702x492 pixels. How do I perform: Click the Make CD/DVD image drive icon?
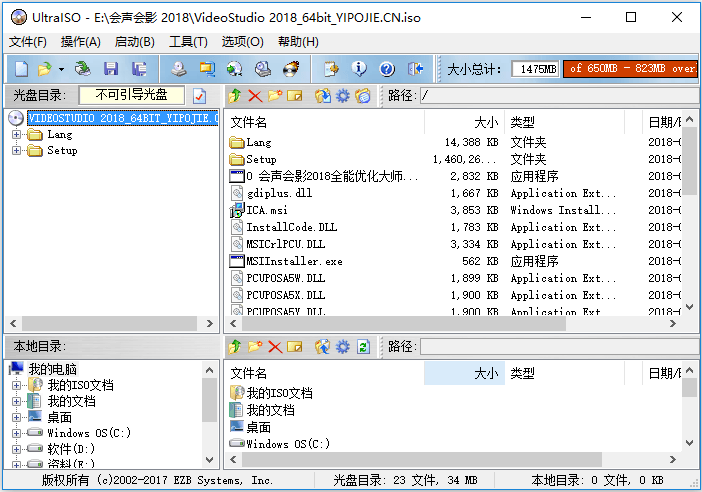[179, 69]
